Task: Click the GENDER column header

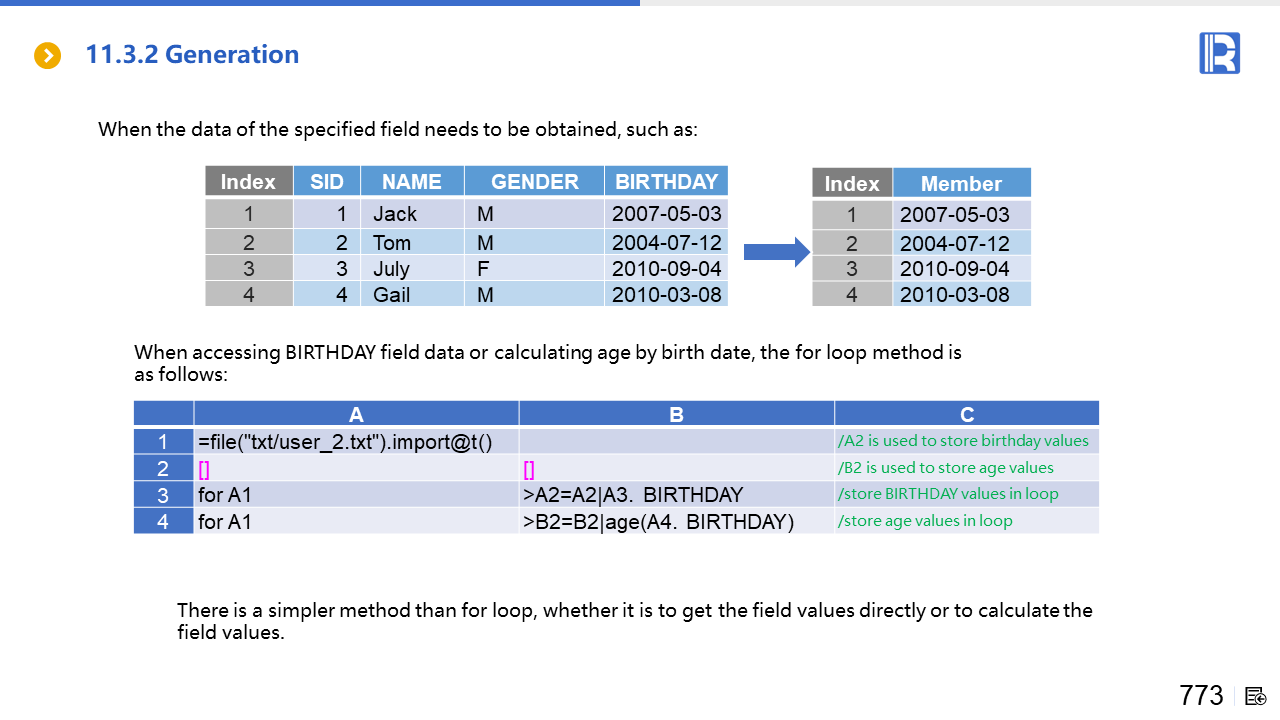Action: click(x=534, y=181)
